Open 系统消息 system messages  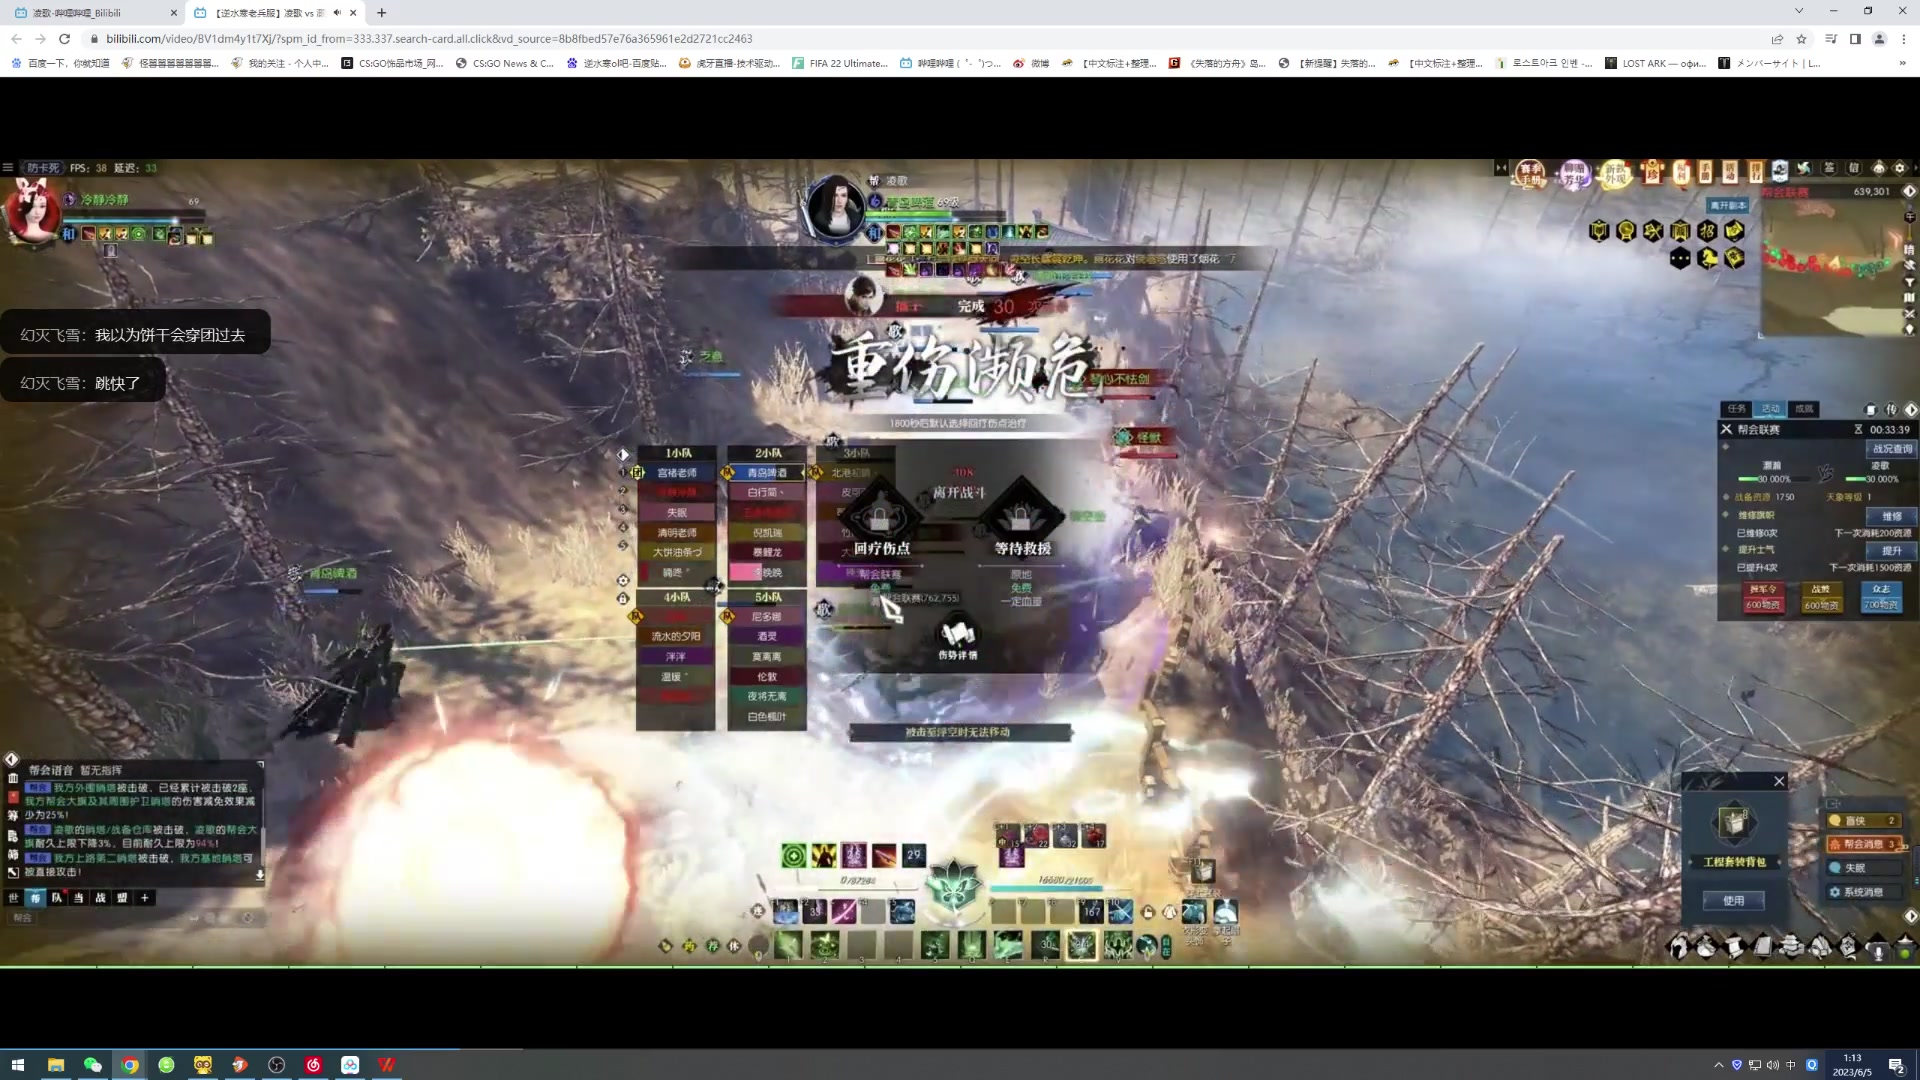pos(1863,892)
